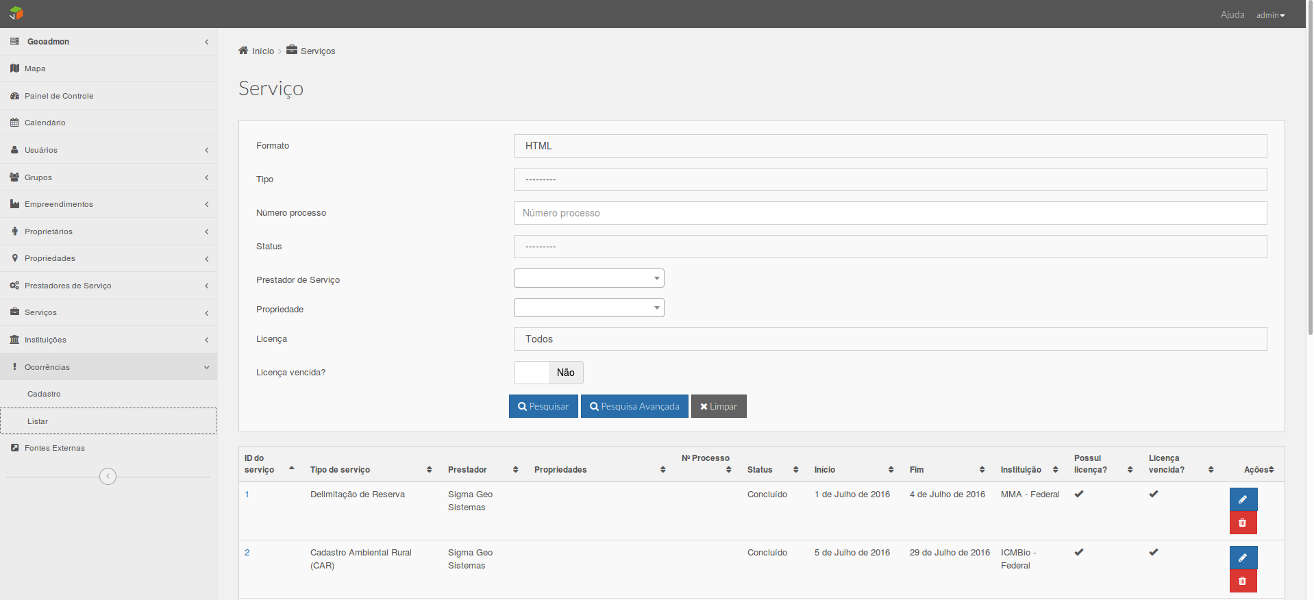Click the Geoadmon server icon in sidebar
1314x600 pixels.
pyautogui.click(x=14, y=42)
